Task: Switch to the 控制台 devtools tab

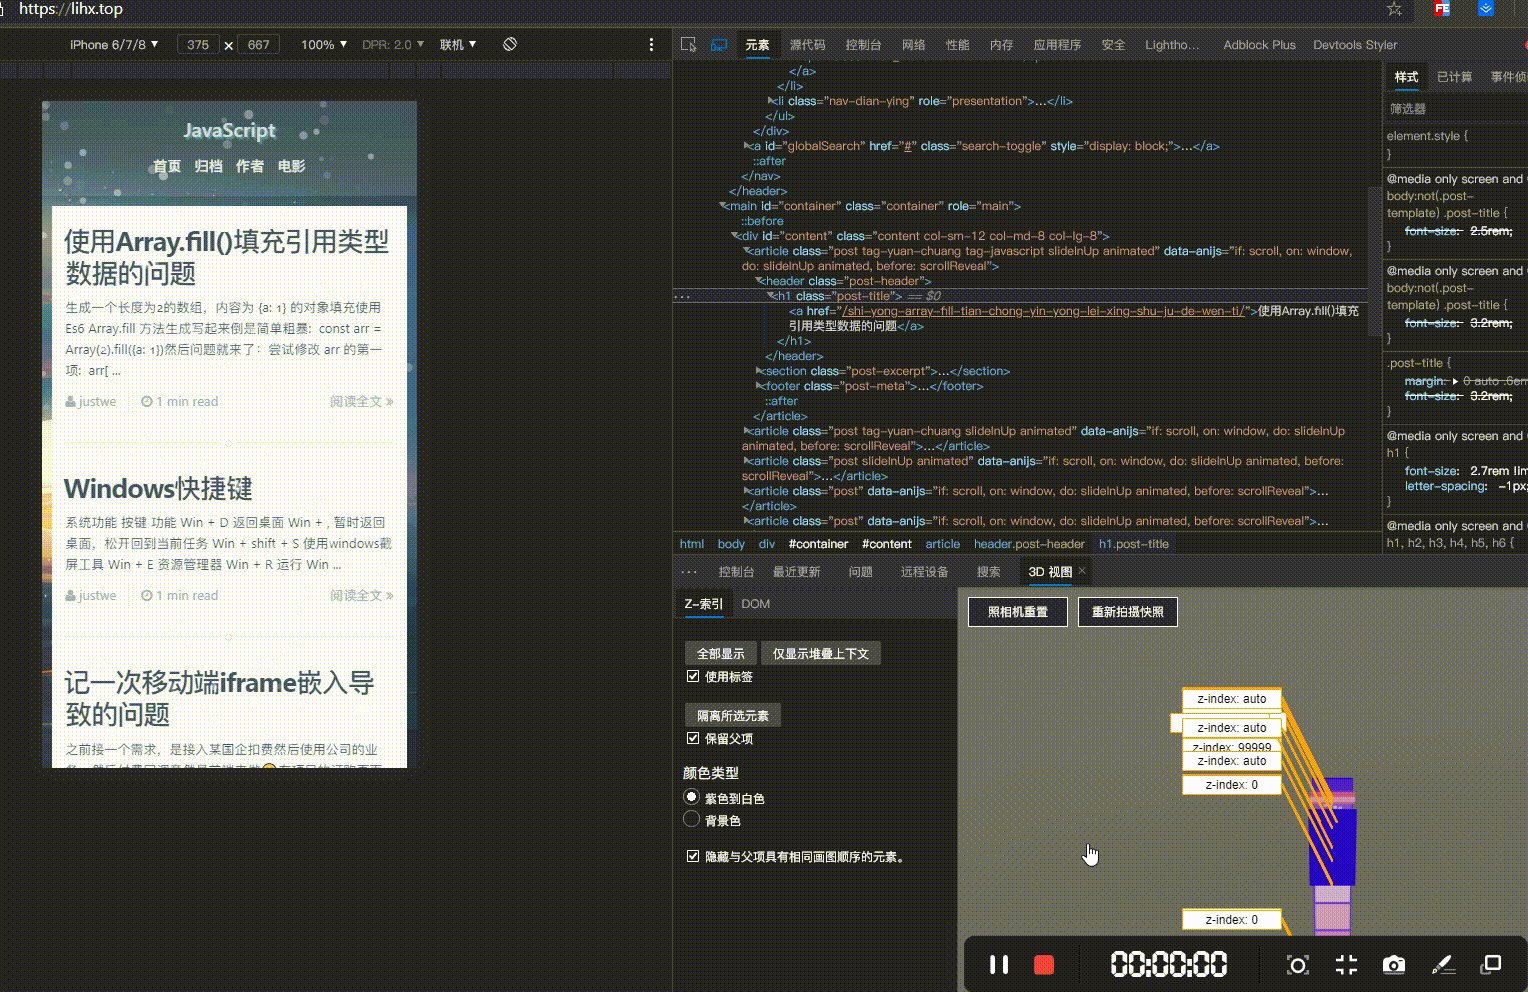Action: [863, 45]
